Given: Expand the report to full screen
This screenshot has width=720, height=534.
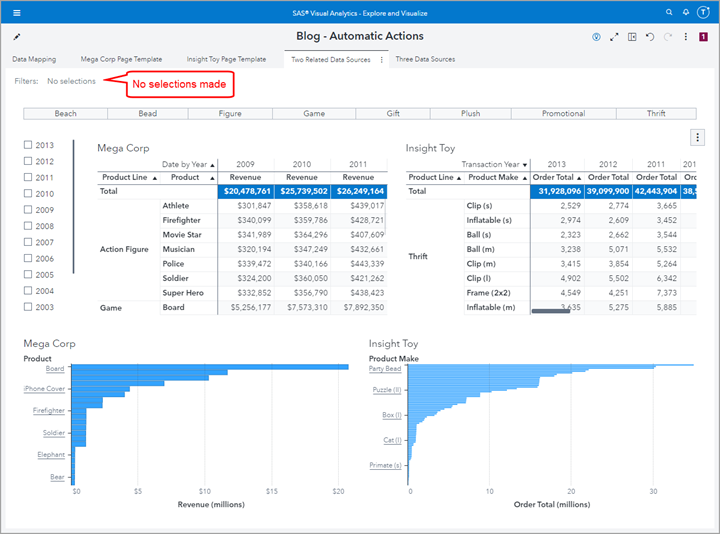Looking at the screenshot, I should 614,37.
